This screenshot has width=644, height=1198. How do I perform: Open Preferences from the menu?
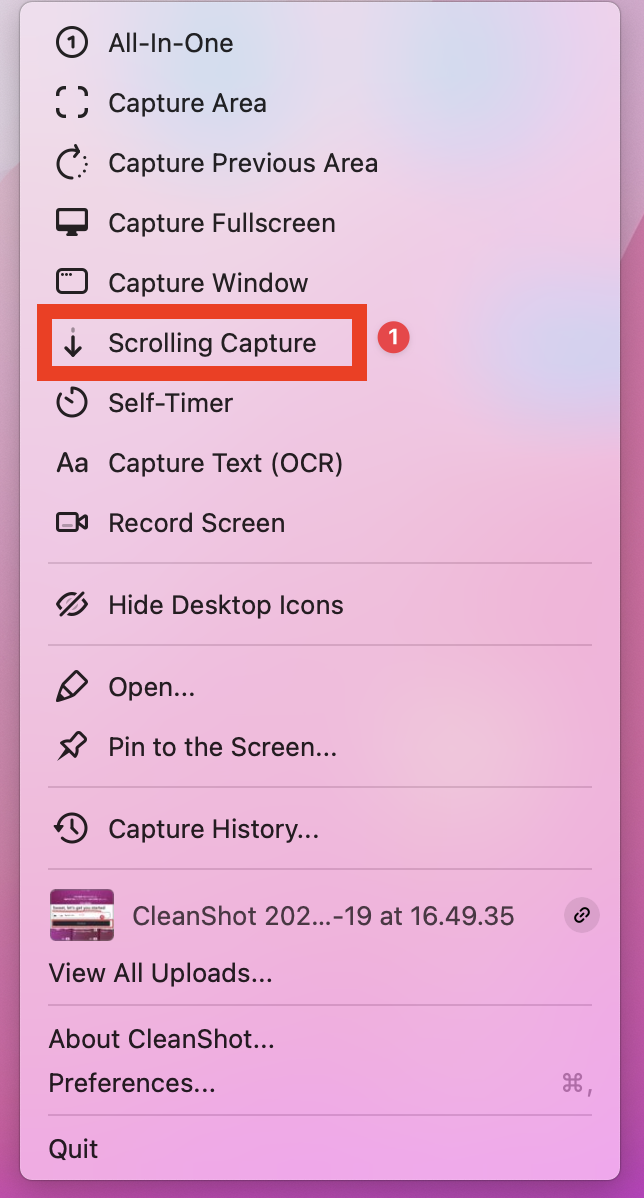[x=132, y=1083]
